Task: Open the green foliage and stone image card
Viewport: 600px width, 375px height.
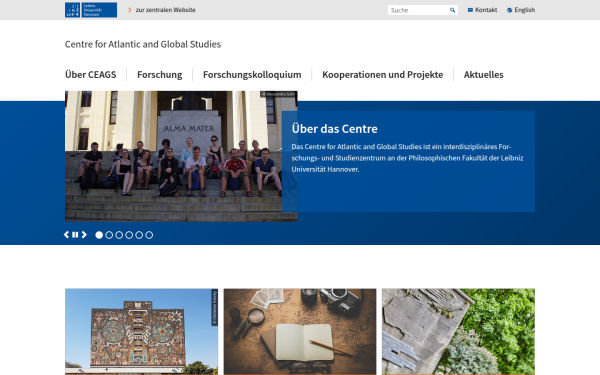Action: click(458, 332)
